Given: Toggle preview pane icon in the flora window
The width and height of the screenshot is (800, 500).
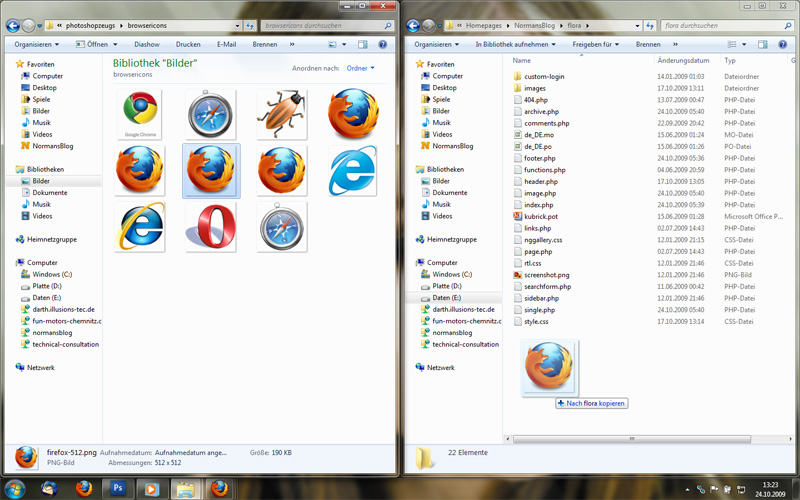Looking at the screenshot, I should click(x=763, y=44).
